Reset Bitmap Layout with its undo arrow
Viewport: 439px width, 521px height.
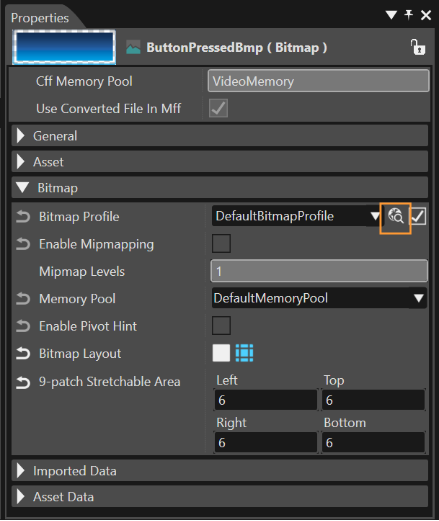click(x=23, y=353)
